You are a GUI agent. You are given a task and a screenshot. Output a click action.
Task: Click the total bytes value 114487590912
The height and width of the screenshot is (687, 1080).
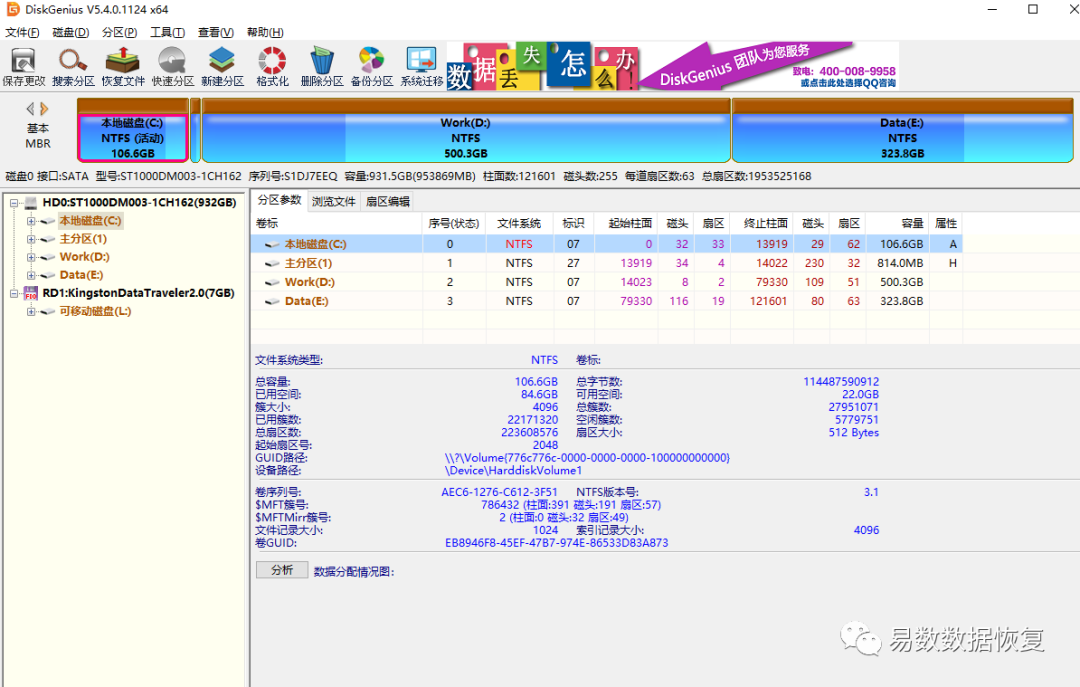click(841, 382)
